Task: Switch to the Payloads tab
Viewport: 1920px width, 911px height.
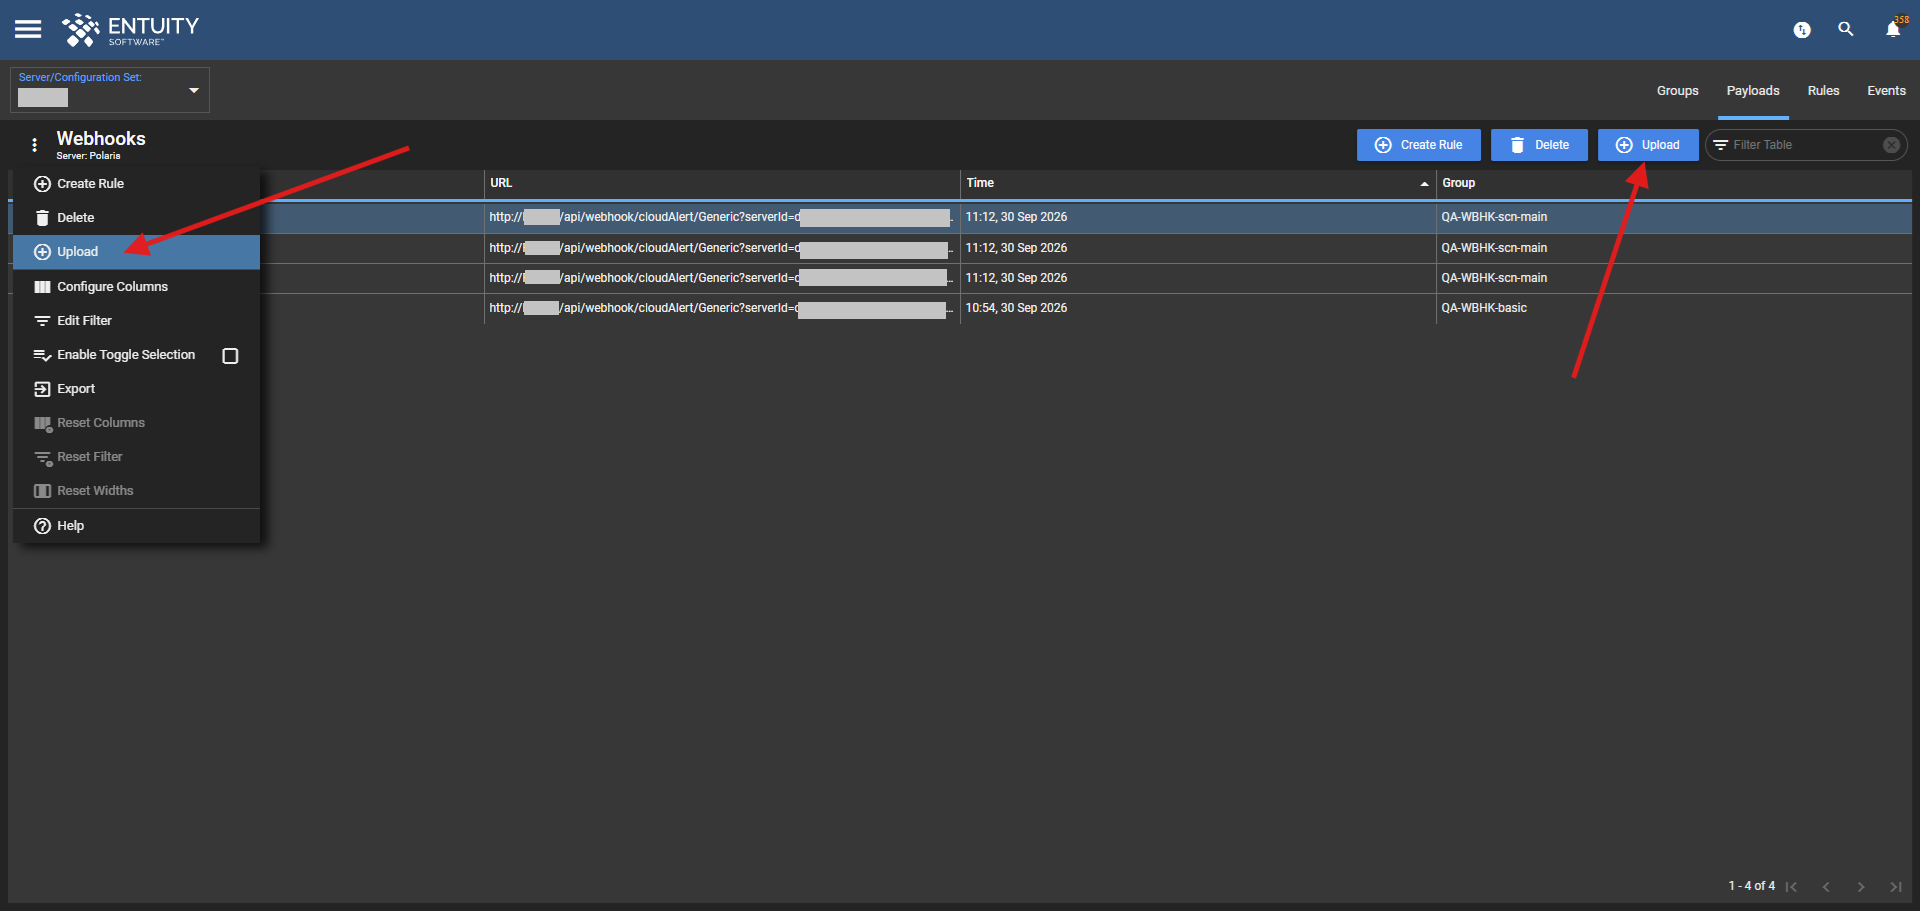Action: coord(1753,91)
